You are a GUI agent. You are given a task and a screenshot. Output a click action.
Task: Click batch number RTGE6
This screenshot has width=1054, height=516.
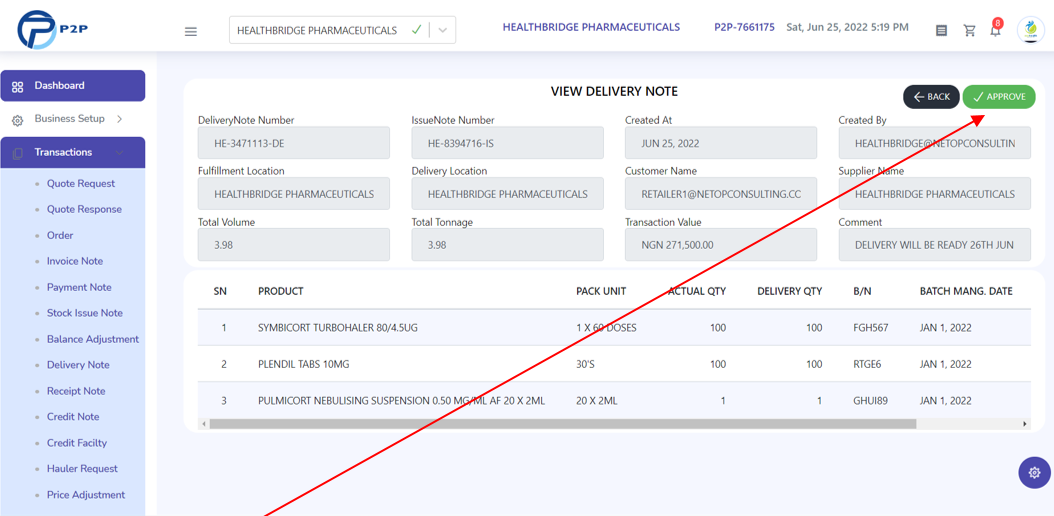866,364
